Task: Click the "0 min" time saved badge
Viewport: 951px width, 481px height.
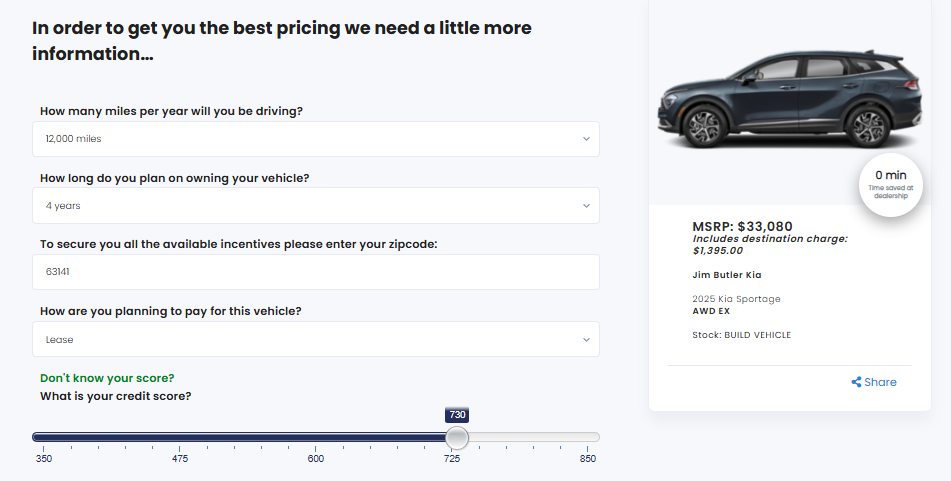Action: [890, 183]
